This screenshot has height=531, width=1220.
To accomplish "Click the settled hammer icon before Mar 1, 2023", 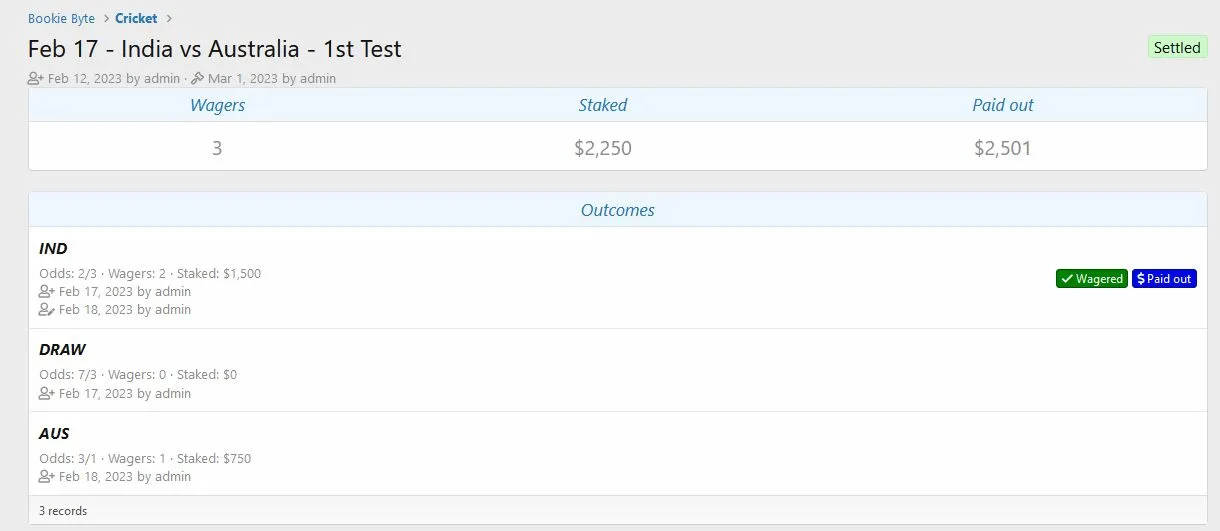I will 197,78.
